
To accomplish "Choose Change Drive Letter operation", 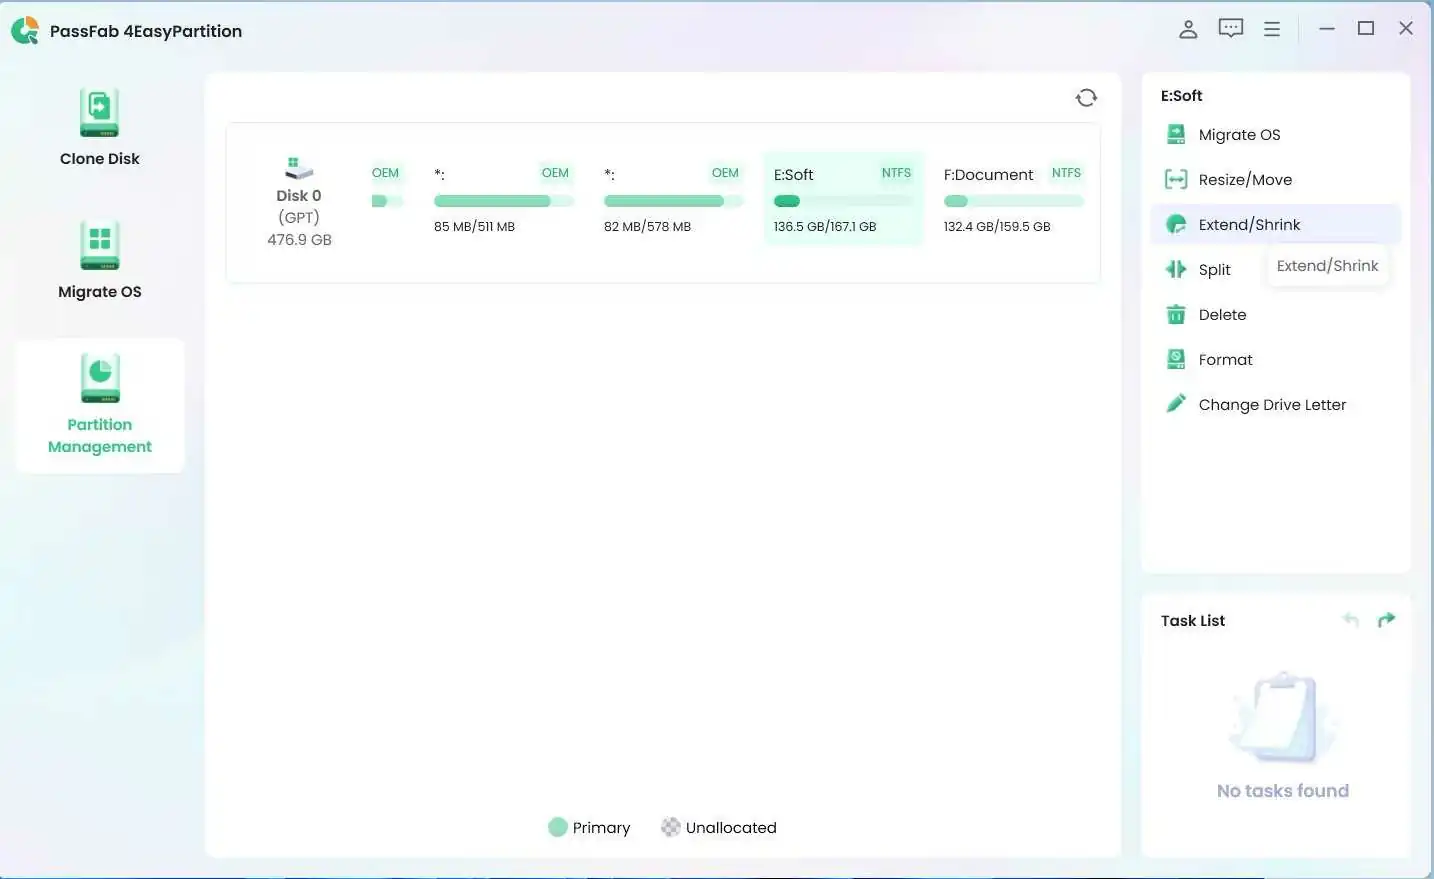I will [1275, 404].
